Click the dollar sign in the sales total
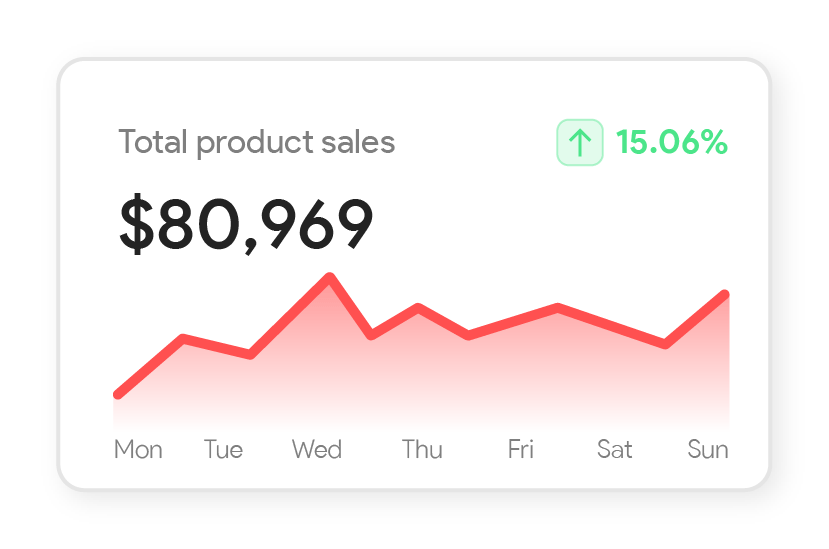 click(x=135, y=224)
